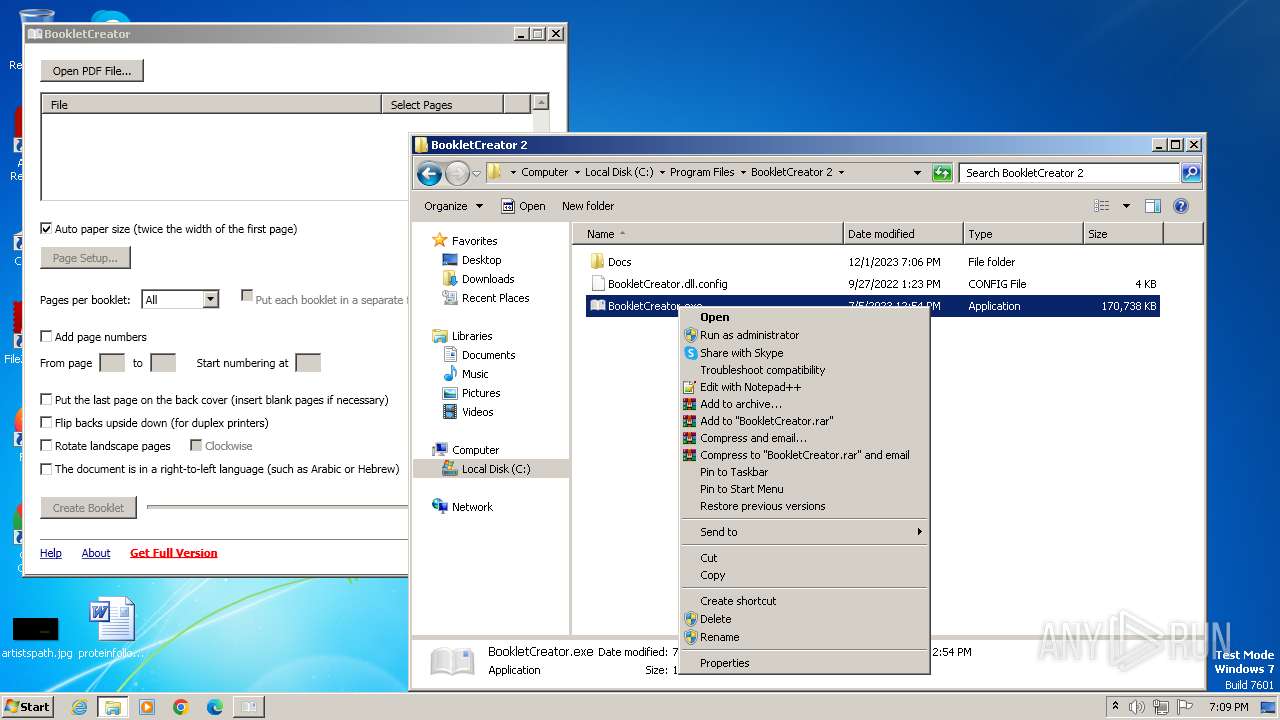1280x720 pixels.
Task: Select Delete in the context menu
Action: pos(804,619)
